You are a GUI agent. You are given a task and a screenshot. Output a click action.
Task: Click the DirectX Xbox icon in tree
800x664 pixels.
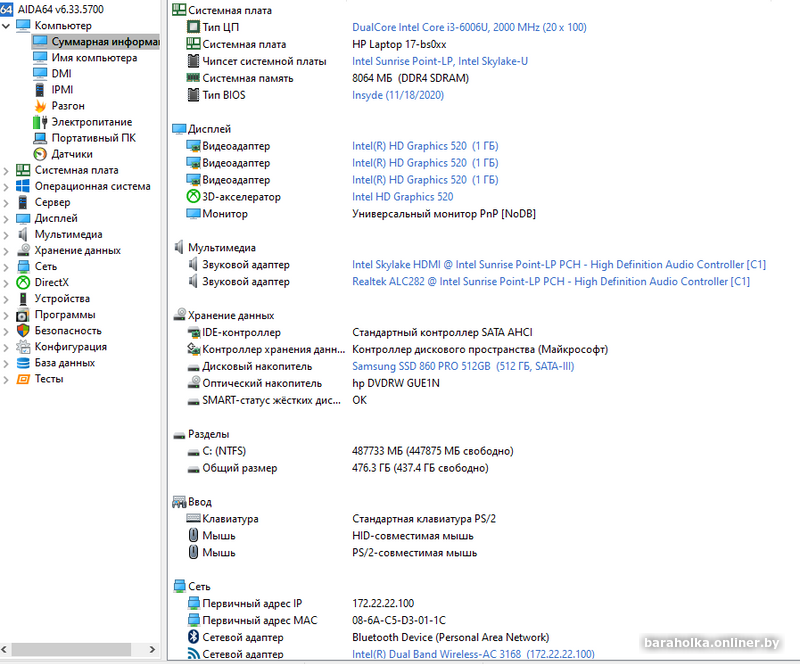click(x=23, y=282)
